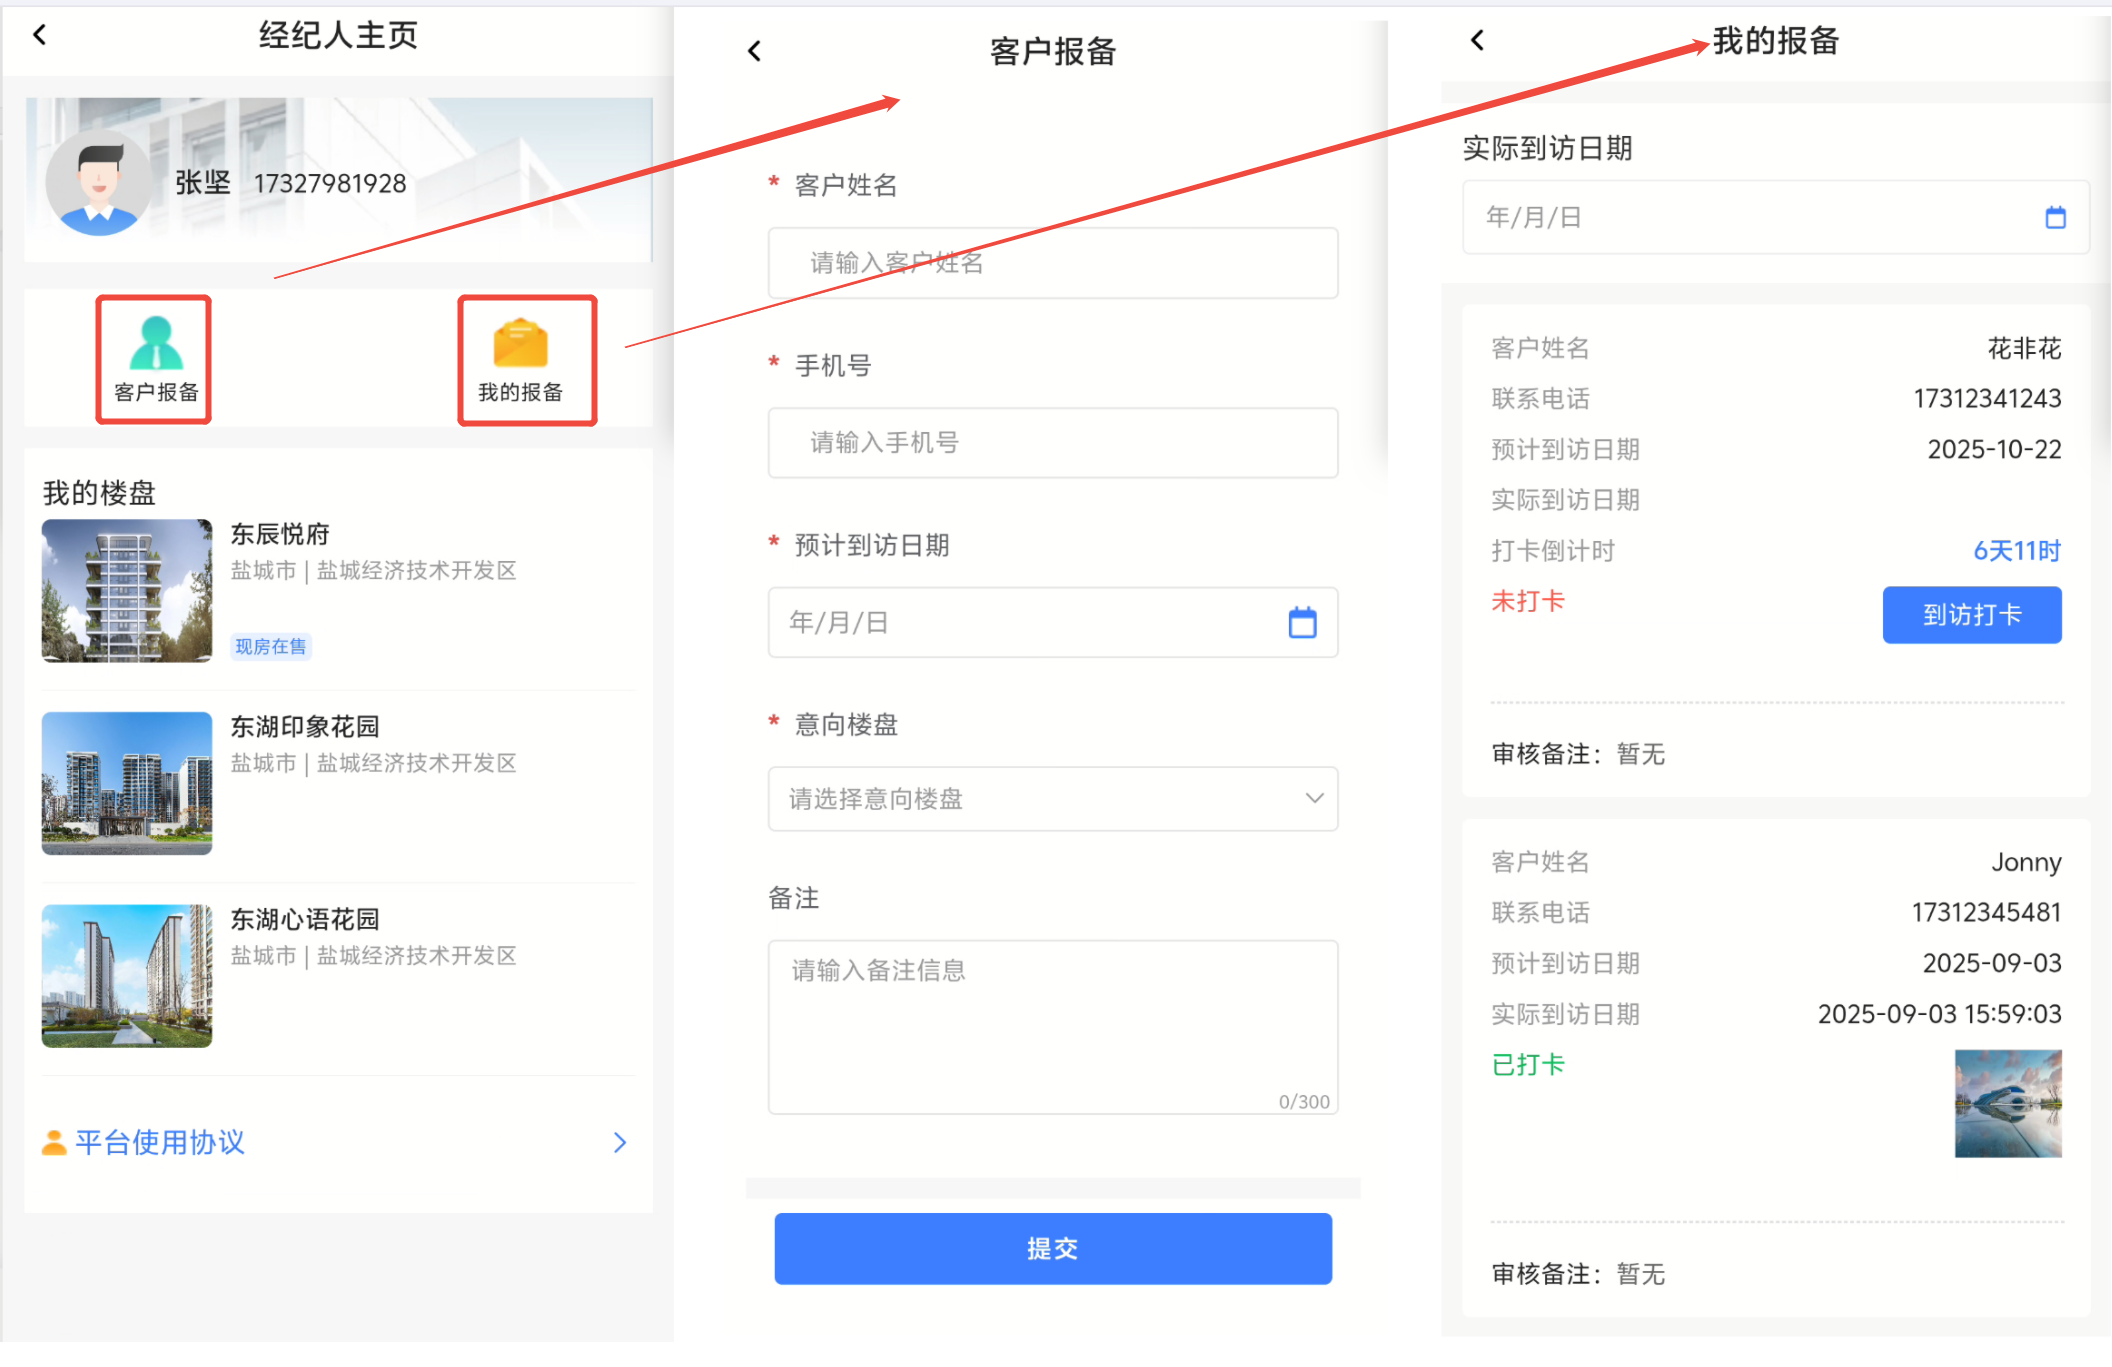The height and width of the screenshot is (1367, 2112).
Task: Expand the 意向楼盘 dropdown
Action: coord(1052,798)
